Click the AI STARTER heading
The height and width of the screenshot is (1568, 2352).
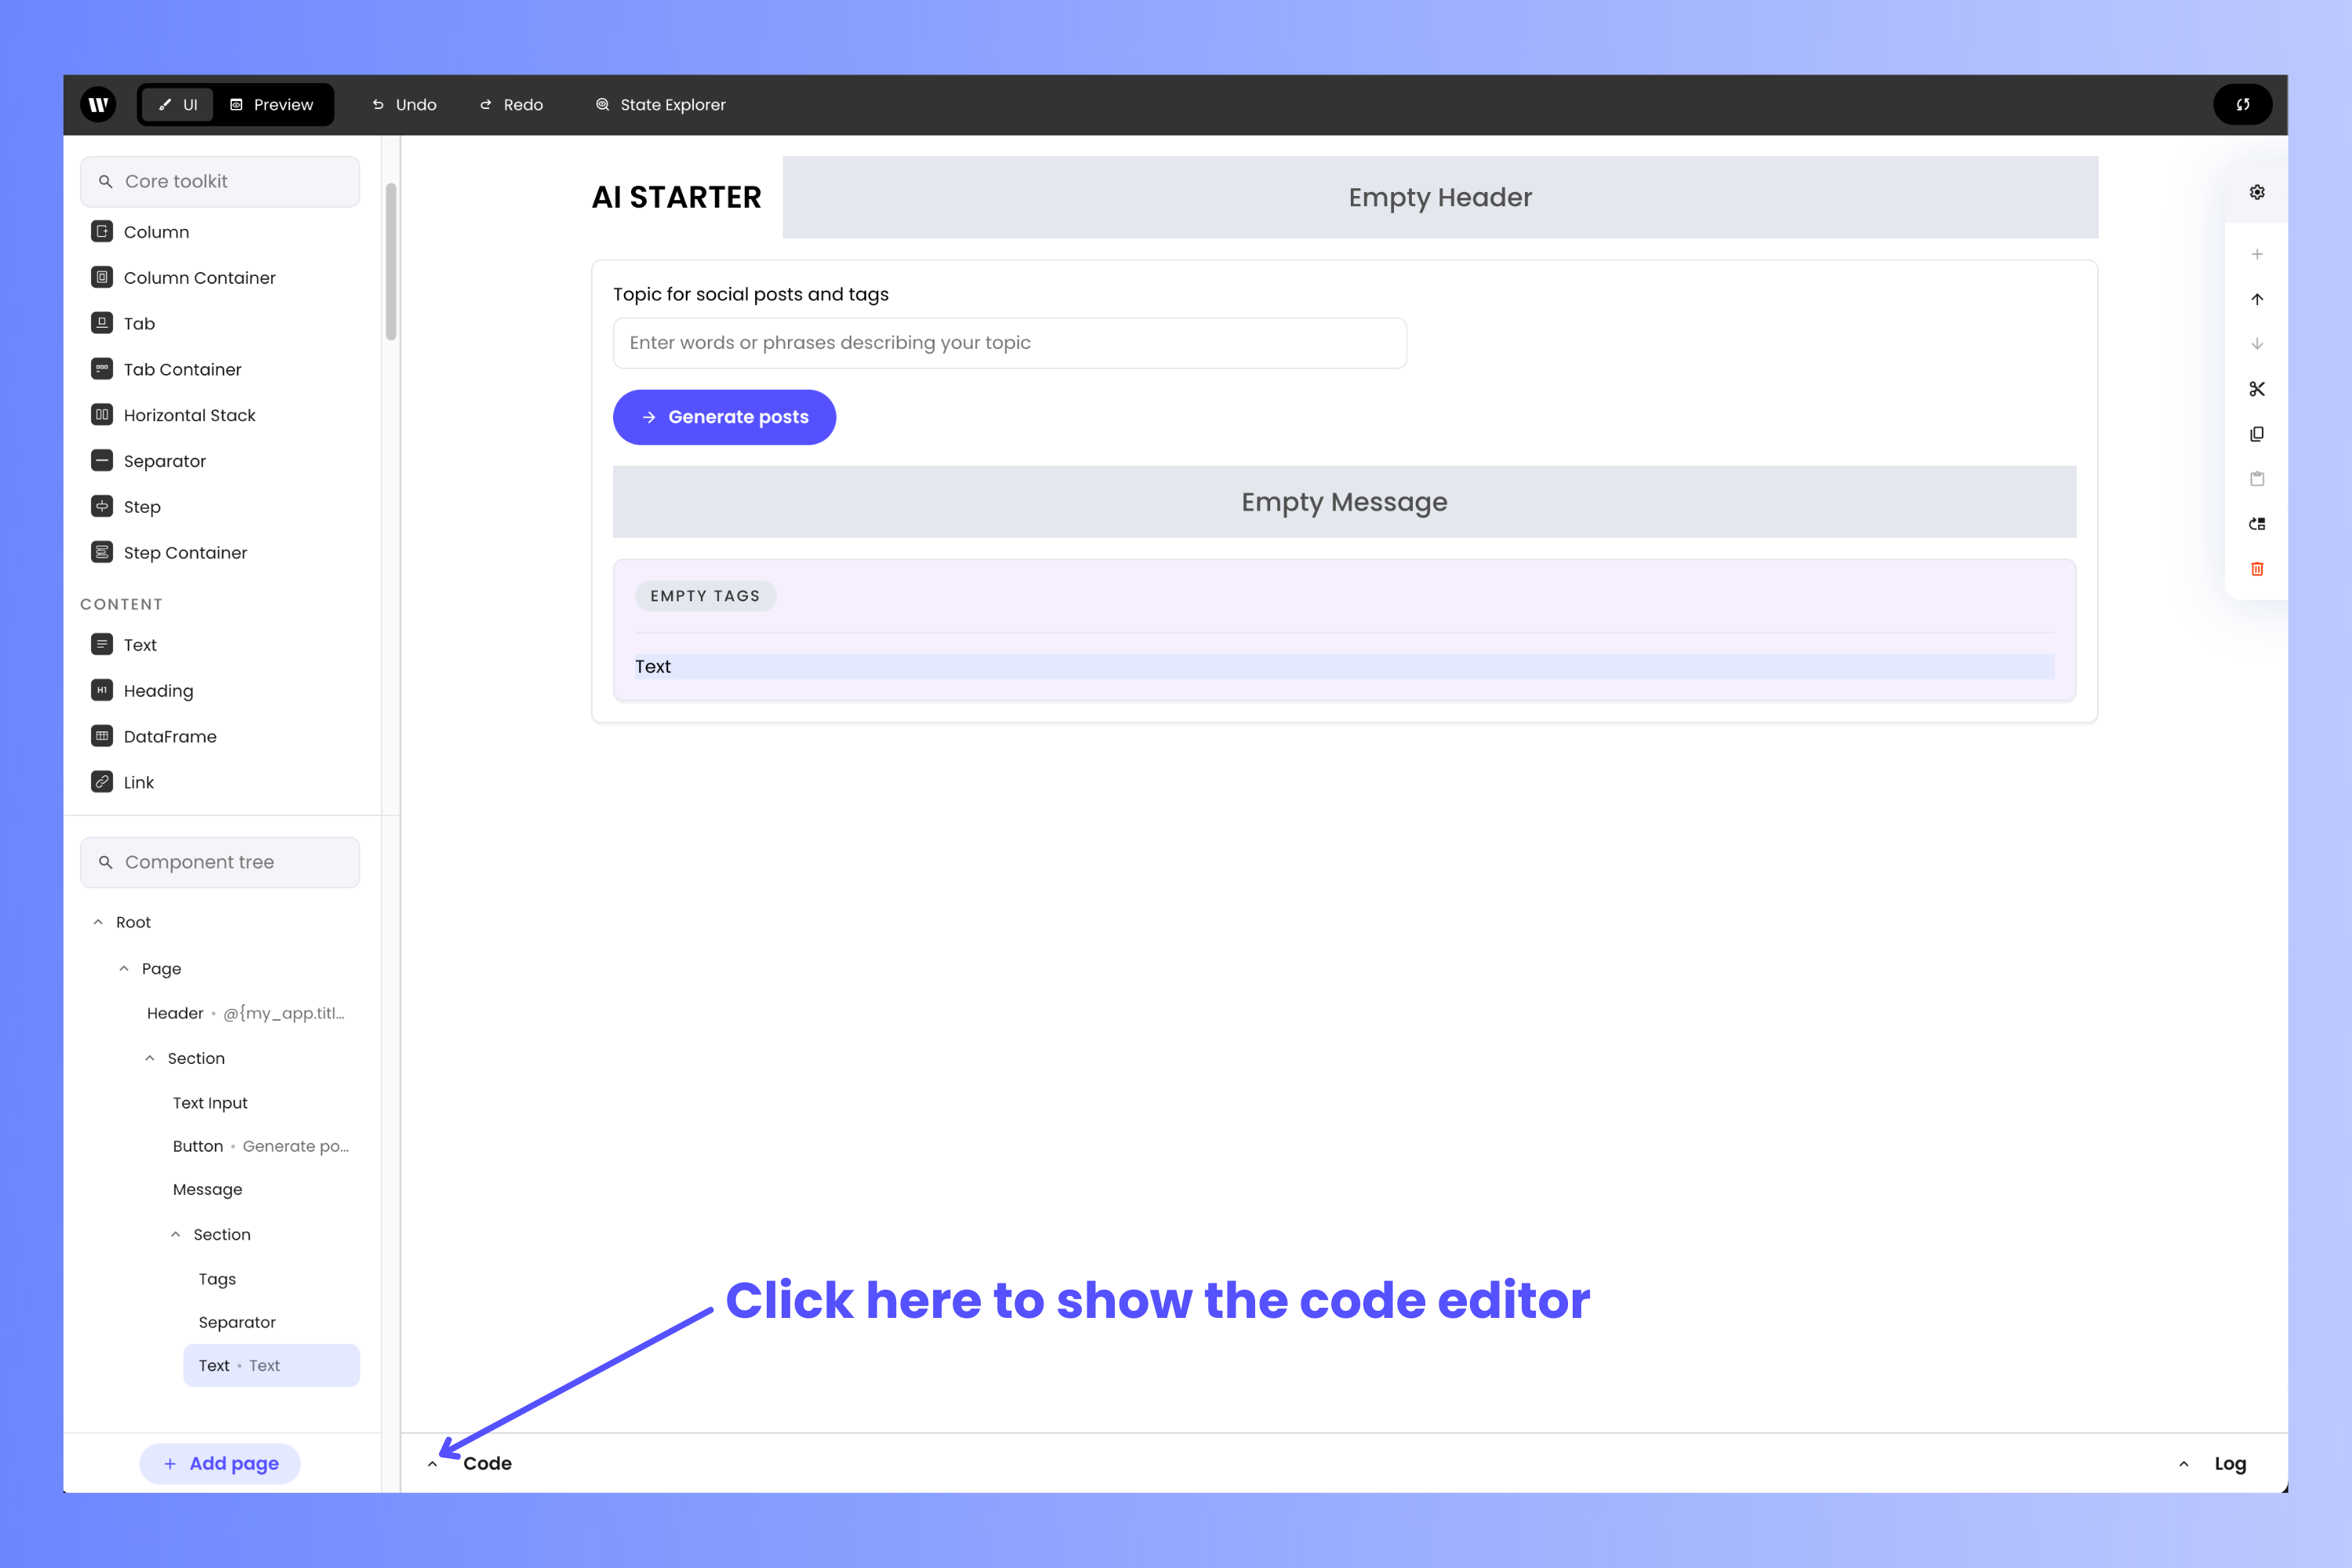point(676,197)
